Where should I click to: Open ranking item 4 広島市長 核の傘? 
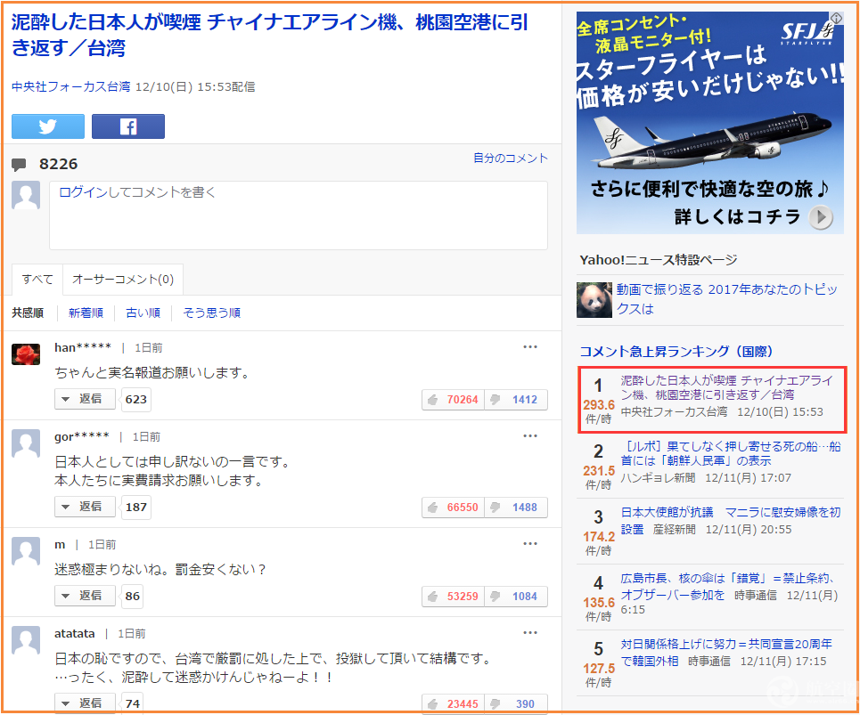728,586
